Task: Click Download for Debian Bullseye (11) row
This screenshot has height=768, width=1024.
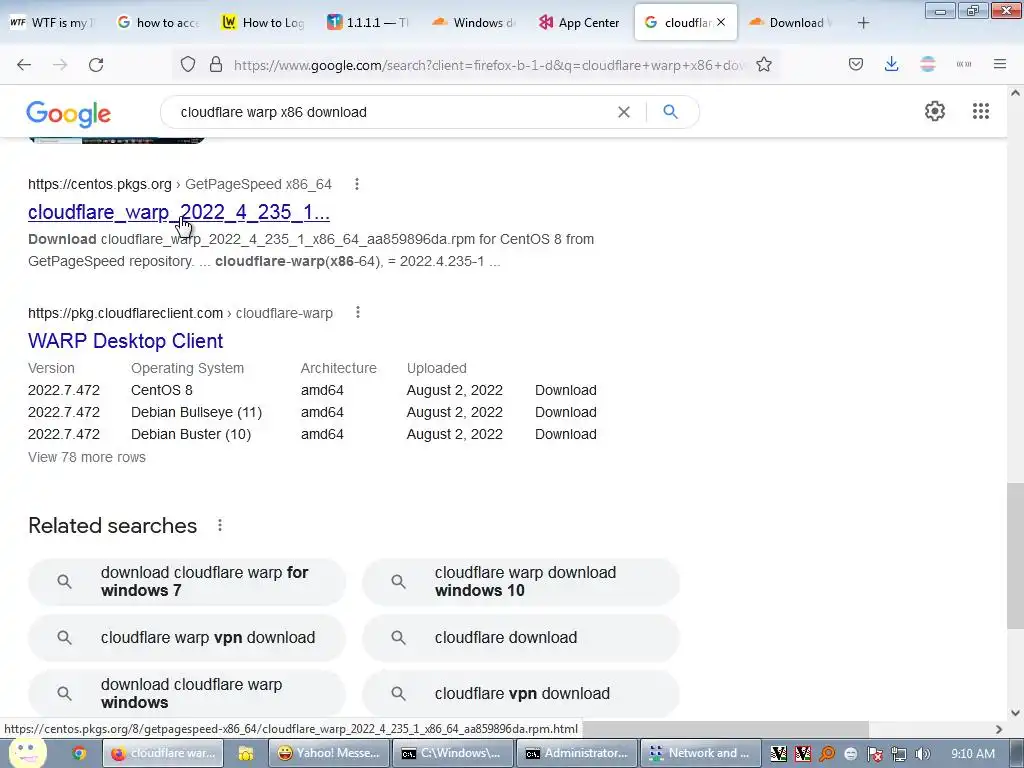Action: 566,412
